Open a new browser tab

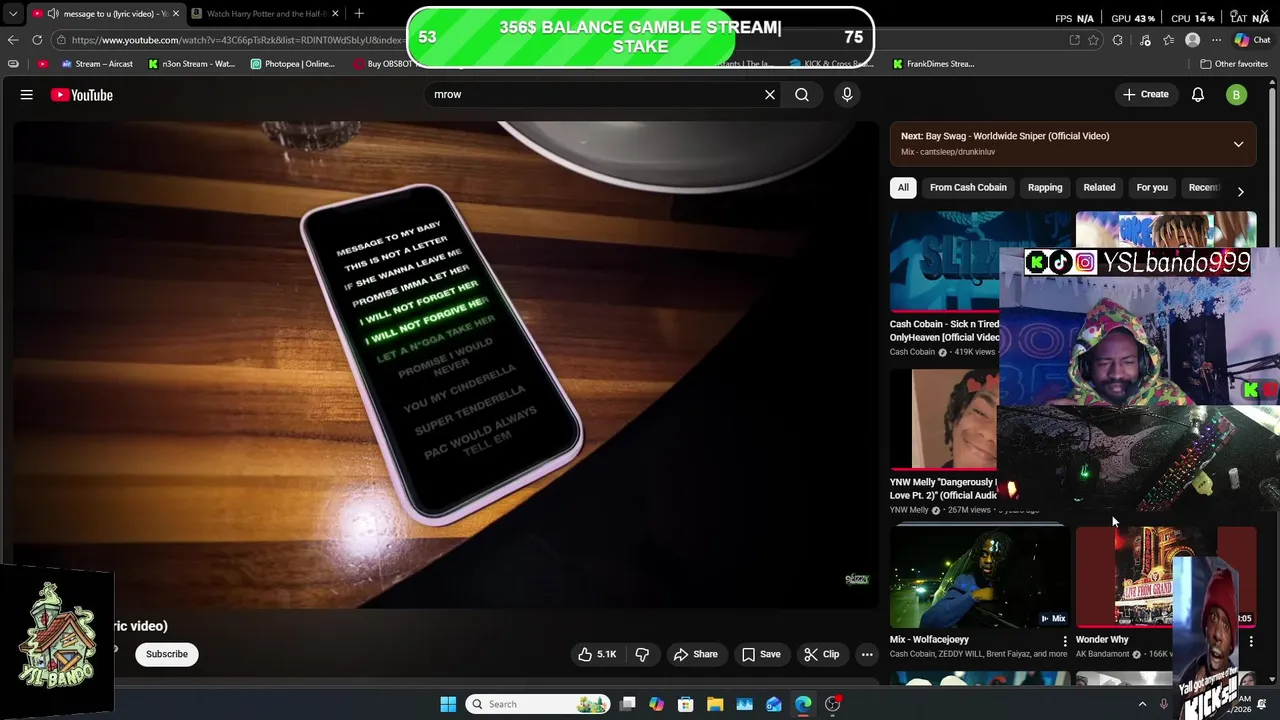coord(359,14)
